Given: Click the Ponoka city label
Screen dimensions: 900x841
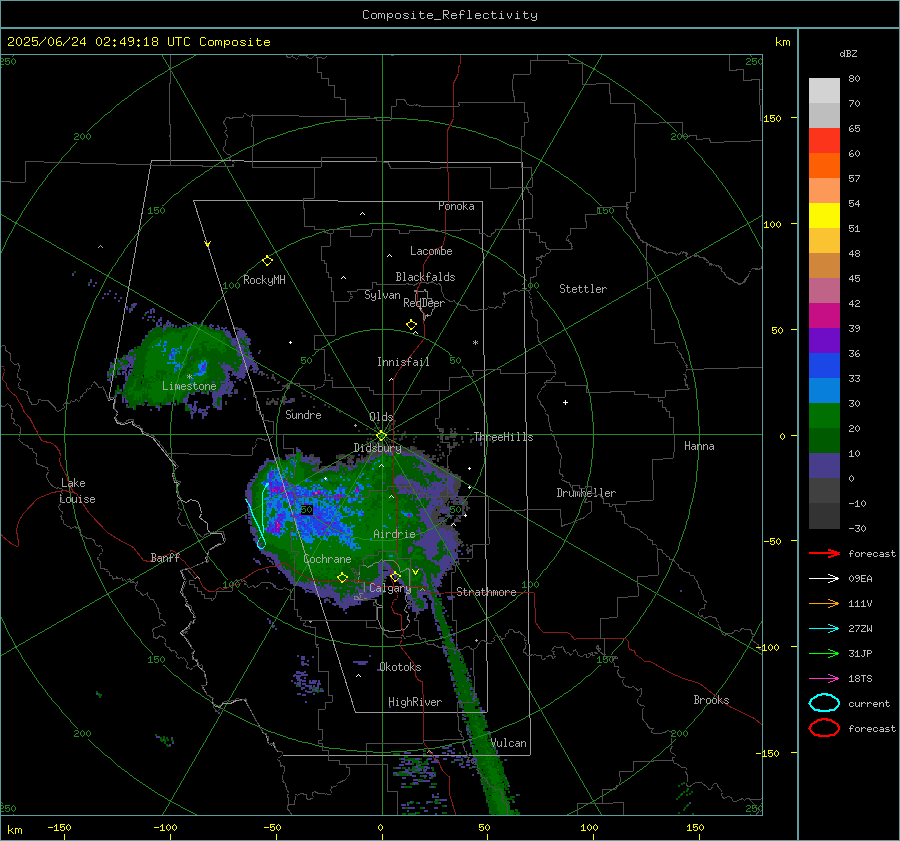Looking at the screenshot, I should pos(456,206).
